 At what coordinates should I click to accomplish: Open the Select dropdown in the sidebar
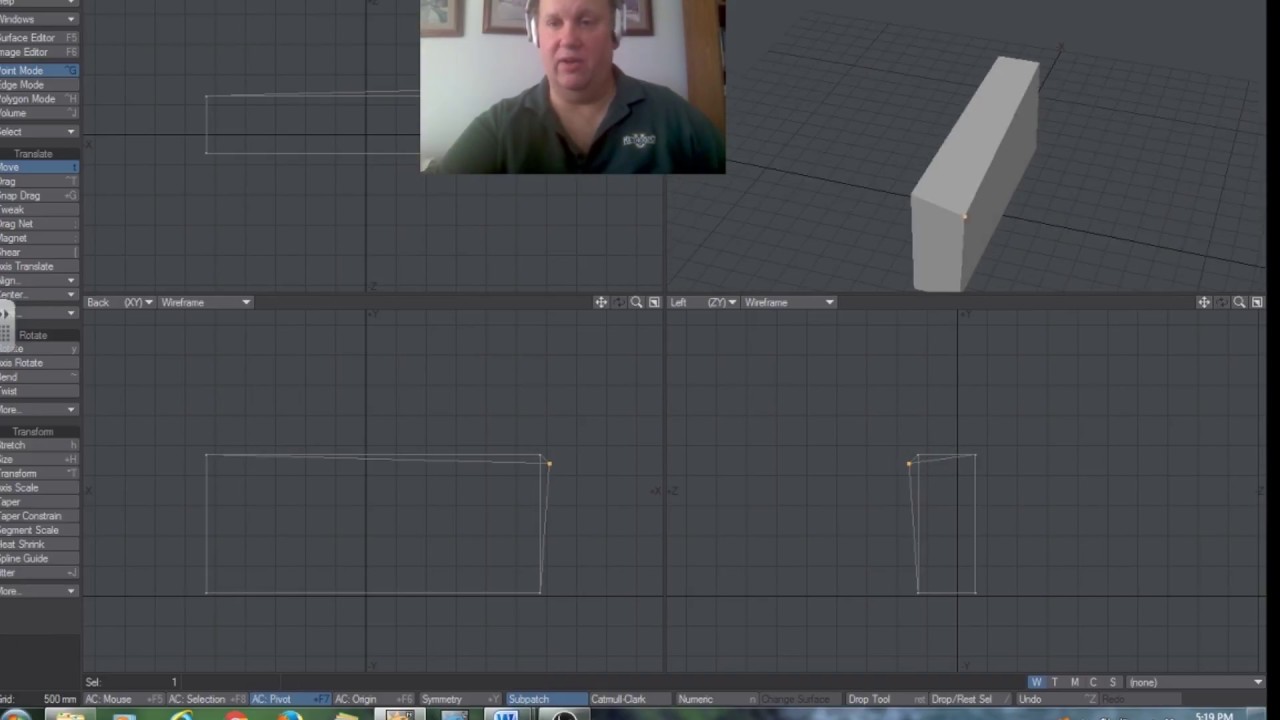(39, 132)
